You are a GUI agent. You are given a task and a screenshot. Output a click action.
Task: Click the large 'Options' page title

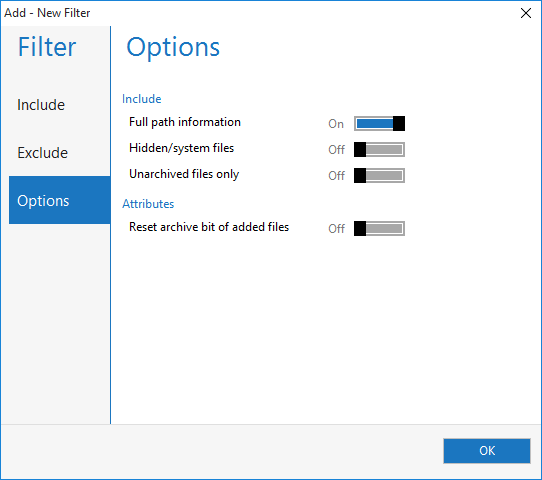(173, 48)
